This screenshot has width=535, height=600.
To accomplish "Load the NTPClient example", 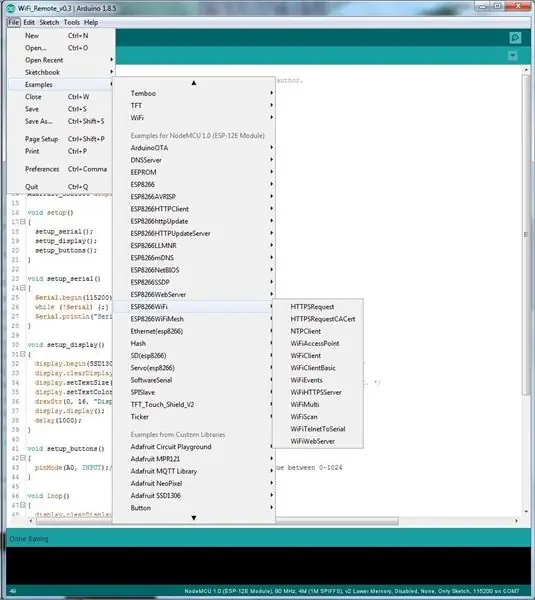I will point(318,331).
